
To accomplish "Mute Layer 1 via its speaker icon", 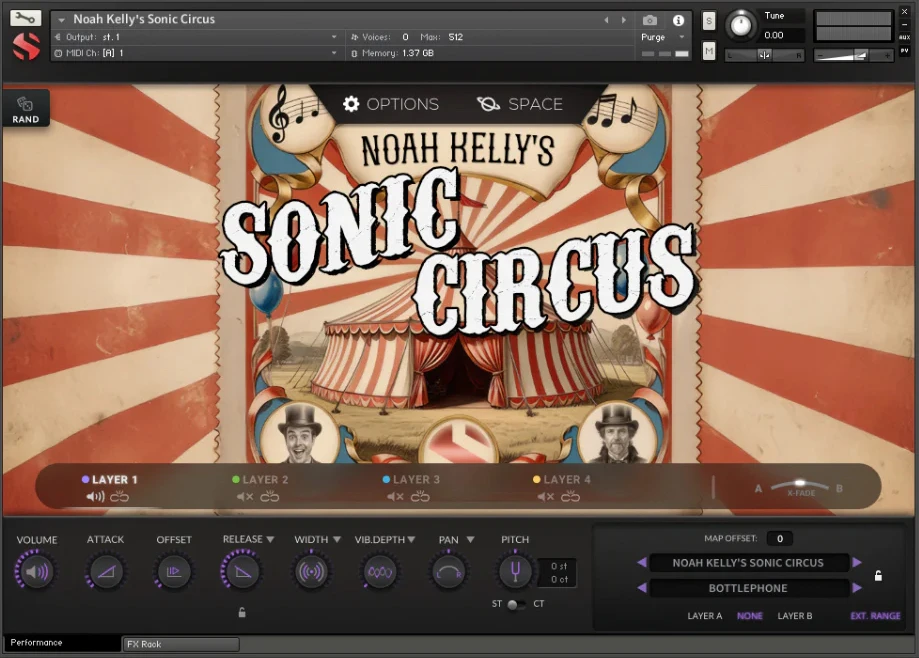I will tap(95, 497).
